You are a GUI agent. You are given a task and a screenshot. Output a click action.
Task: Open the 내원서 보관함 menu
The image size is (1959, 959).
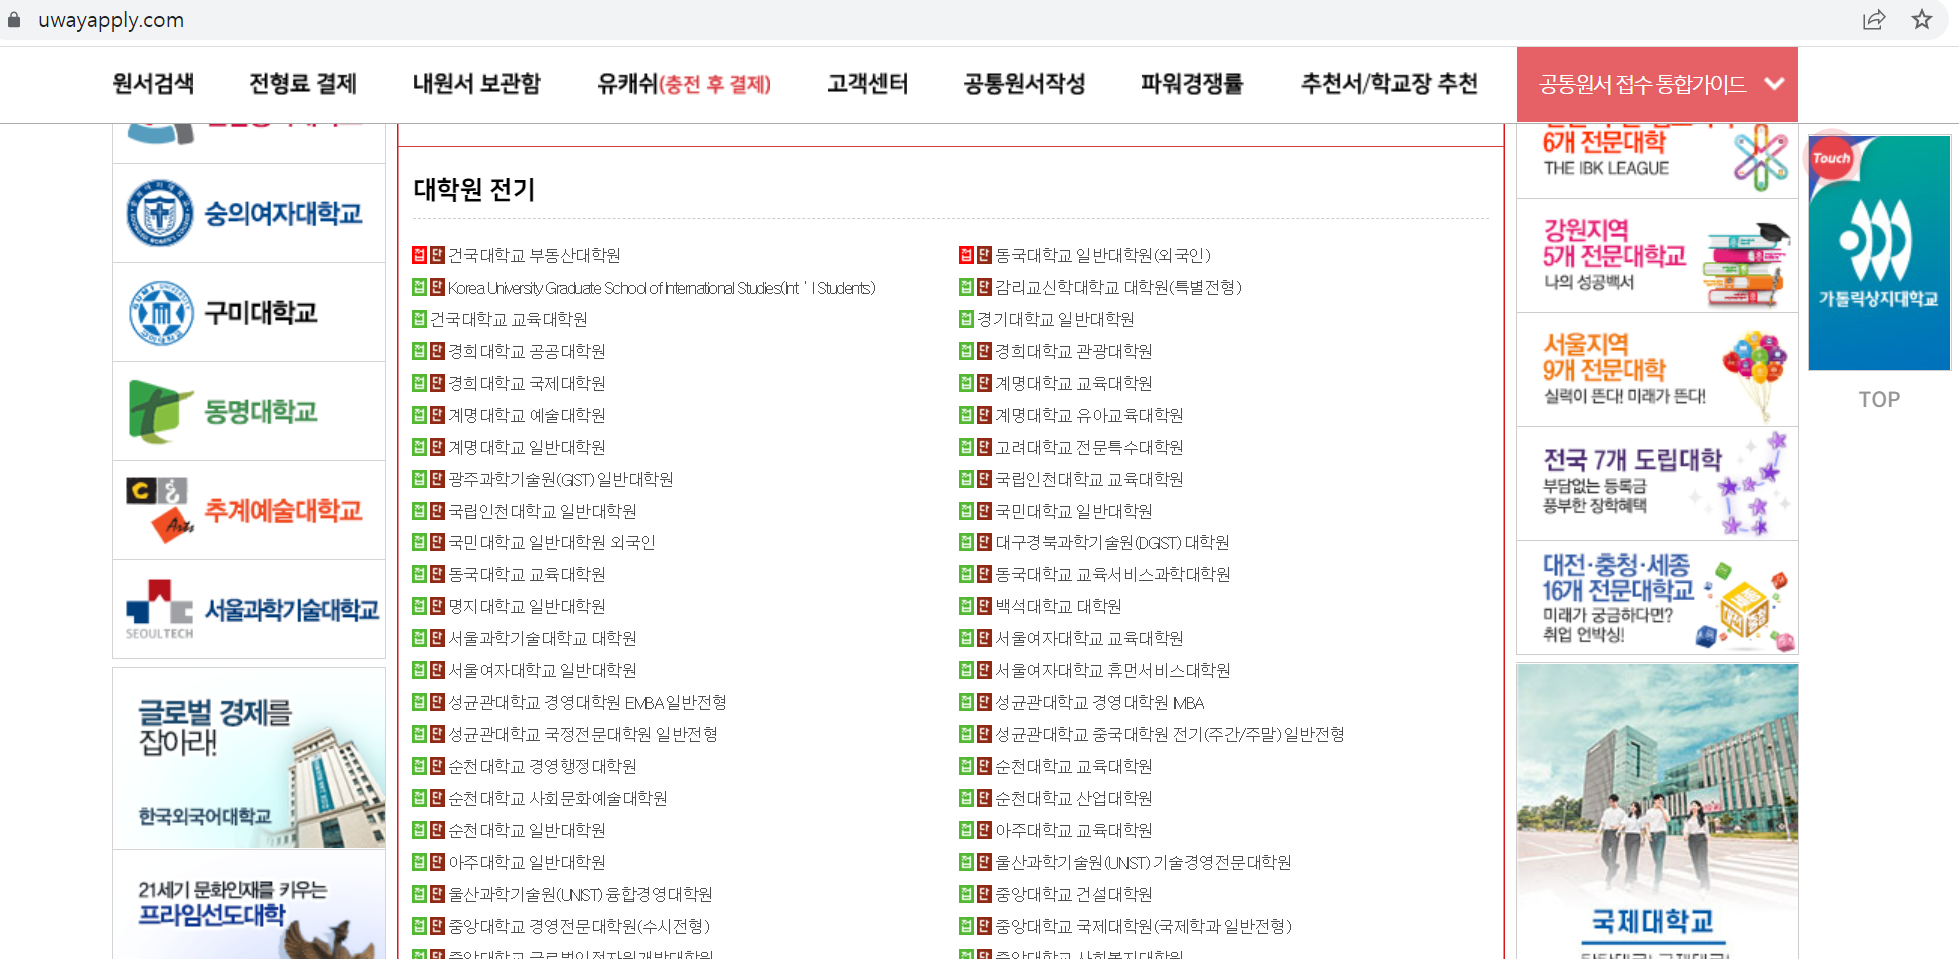click(x=476, y=84)
